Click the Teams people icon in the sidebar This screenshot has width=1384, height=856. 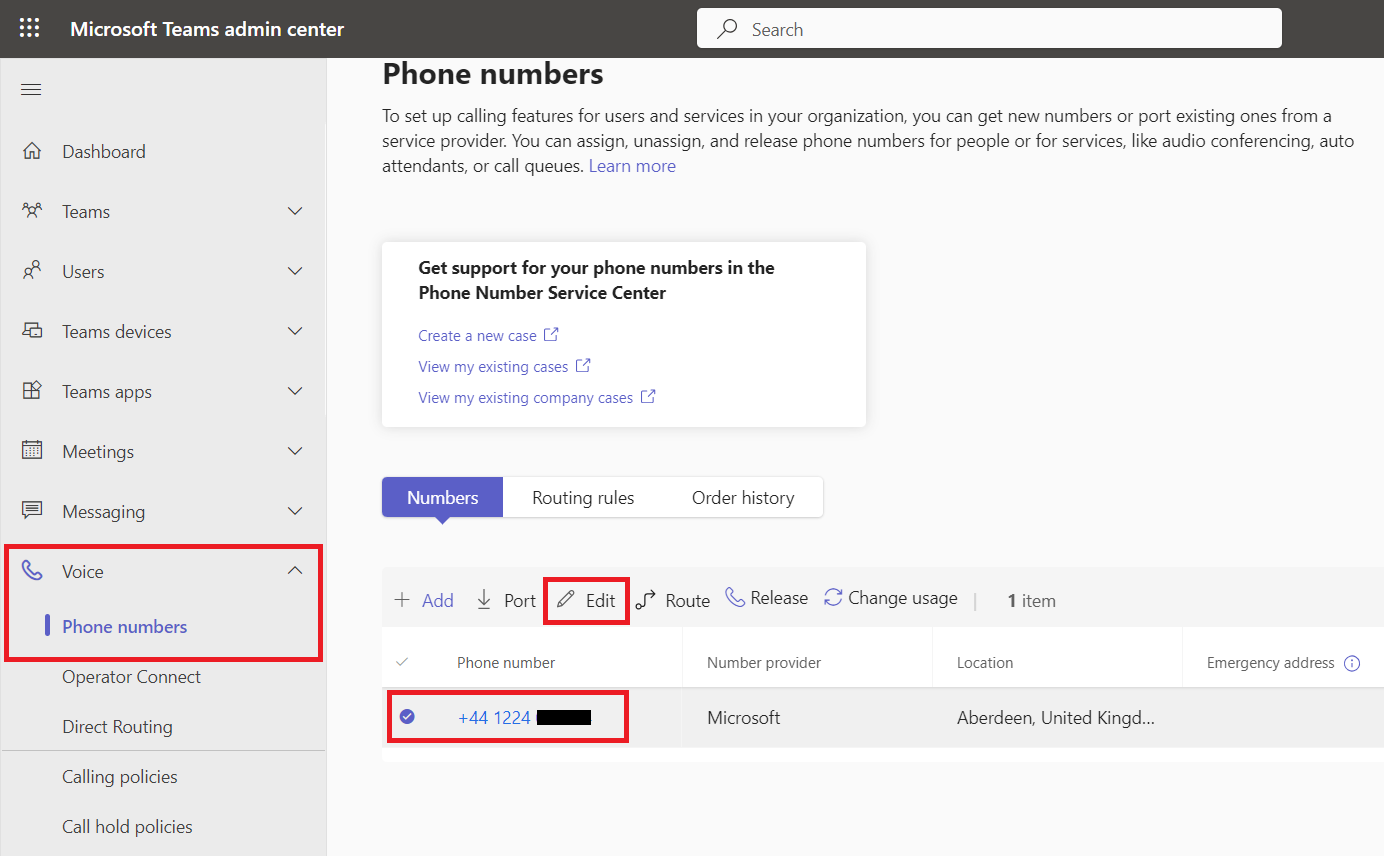pos(32,211)
